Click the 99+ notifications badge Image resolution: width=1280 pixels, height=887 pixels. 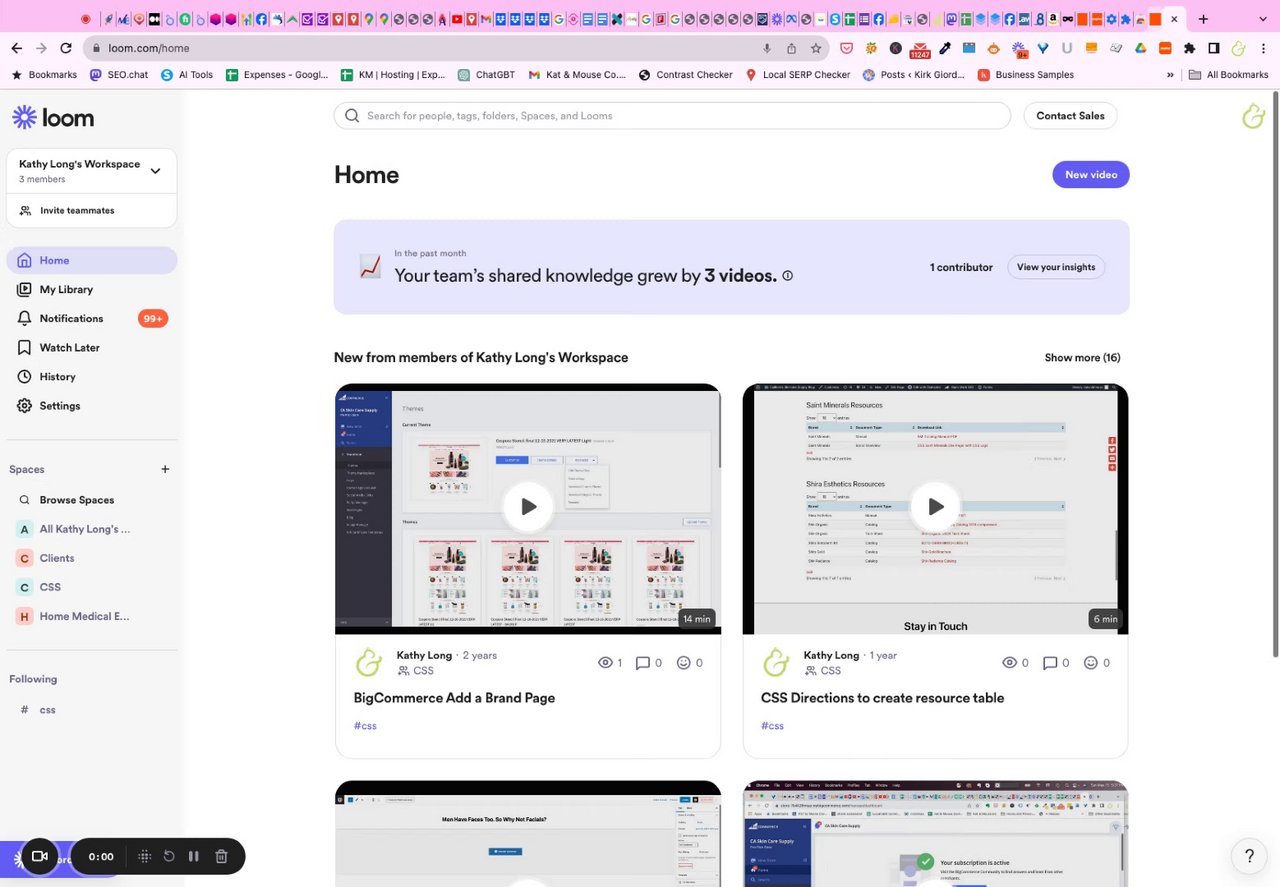tap(153, 318)
